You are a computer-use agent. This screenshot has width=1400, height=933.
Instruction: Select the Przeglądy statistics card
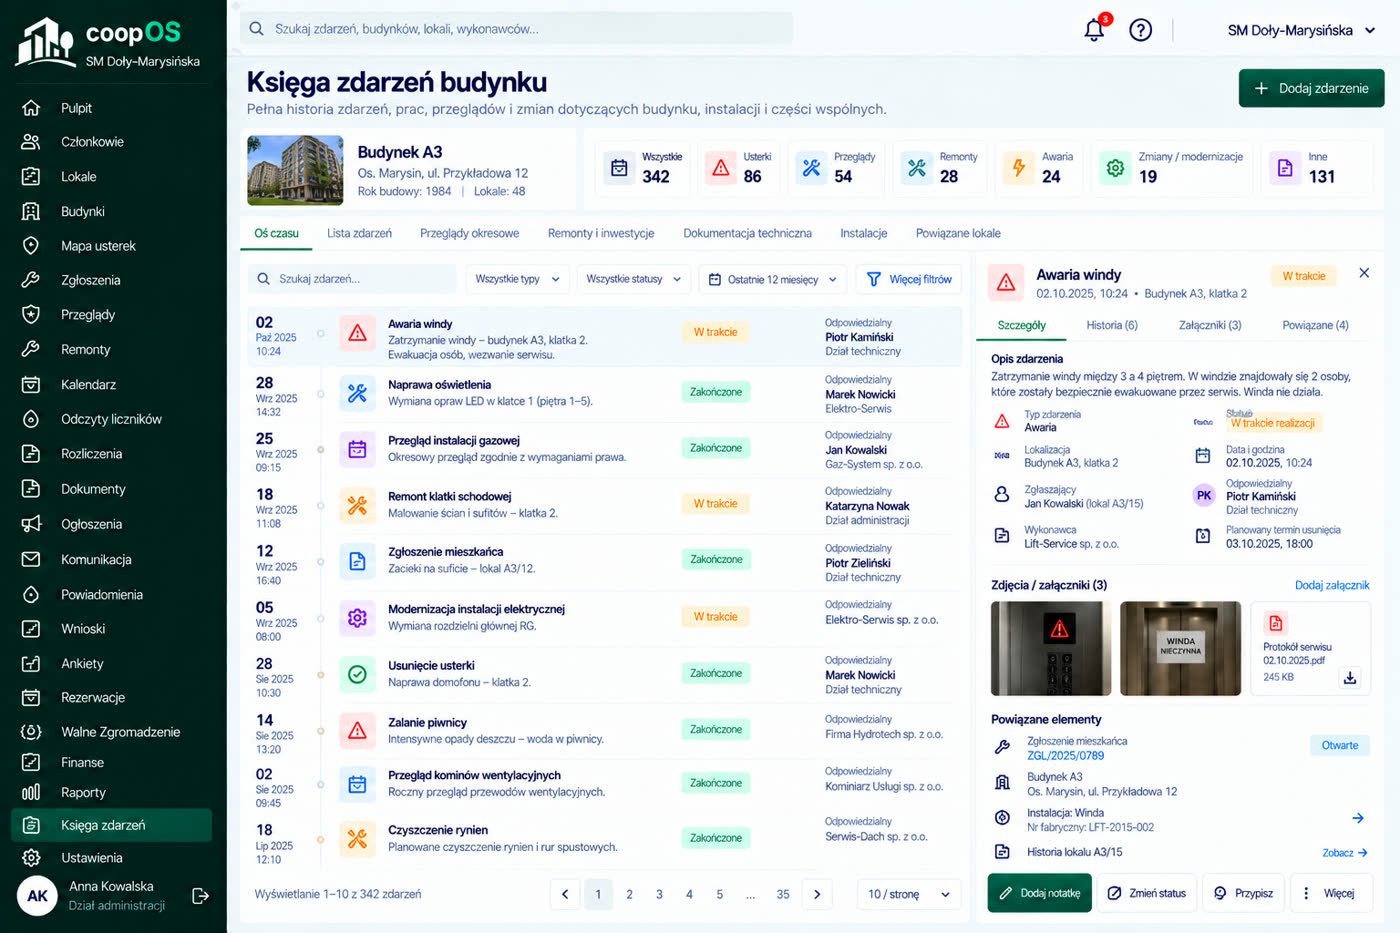(836, 168)
